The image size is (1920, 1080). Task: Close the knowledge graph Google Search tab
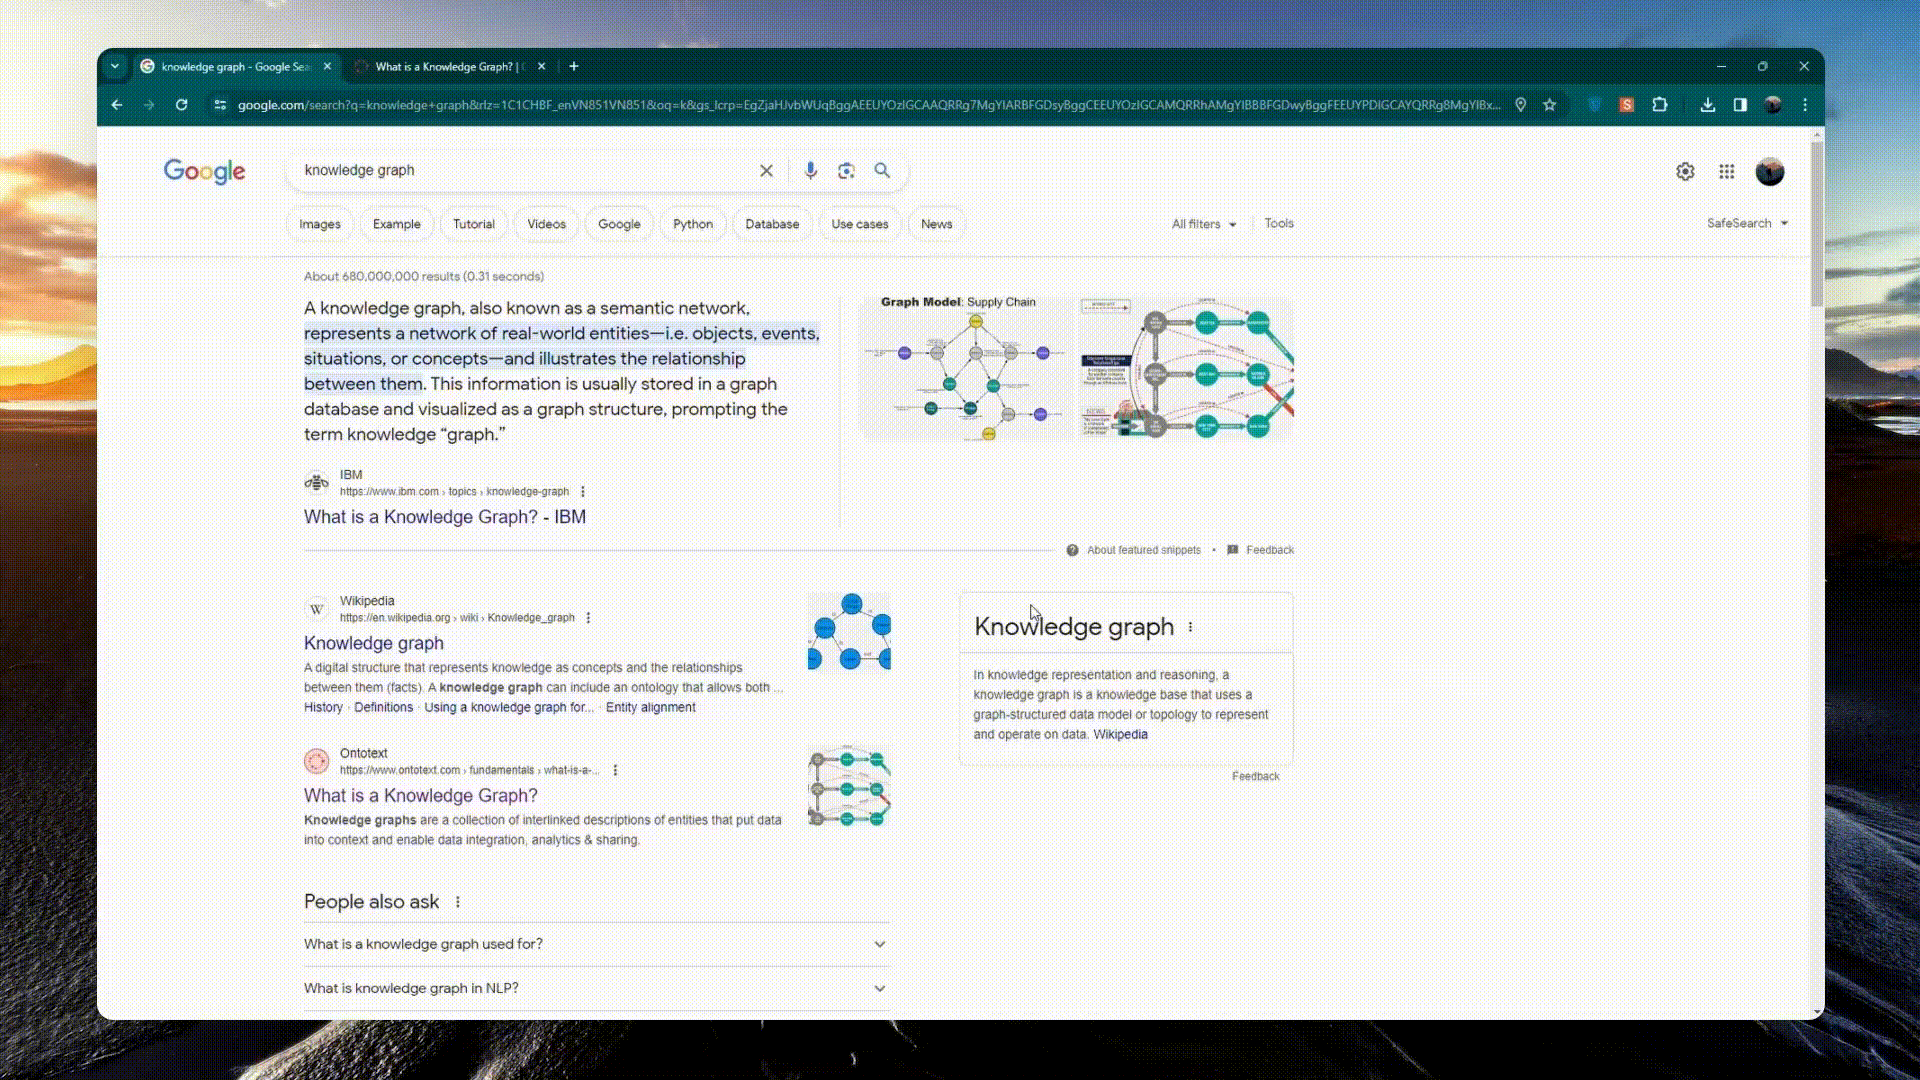coord(327,67)
